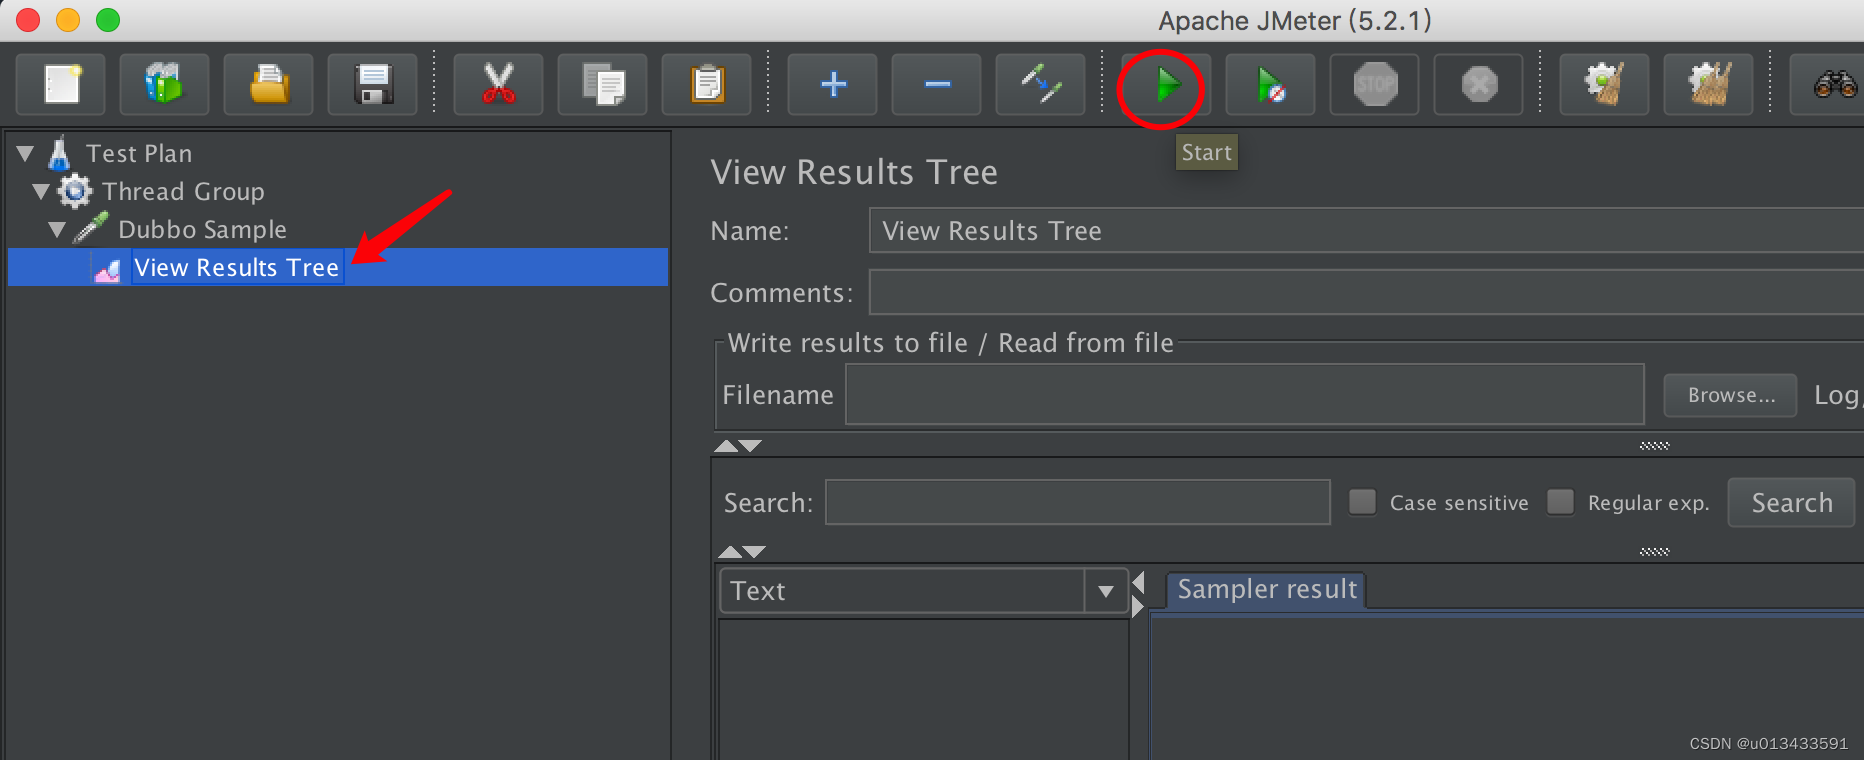Click into the Filename input field
1864x760 pixels.
click(1245, 394)
